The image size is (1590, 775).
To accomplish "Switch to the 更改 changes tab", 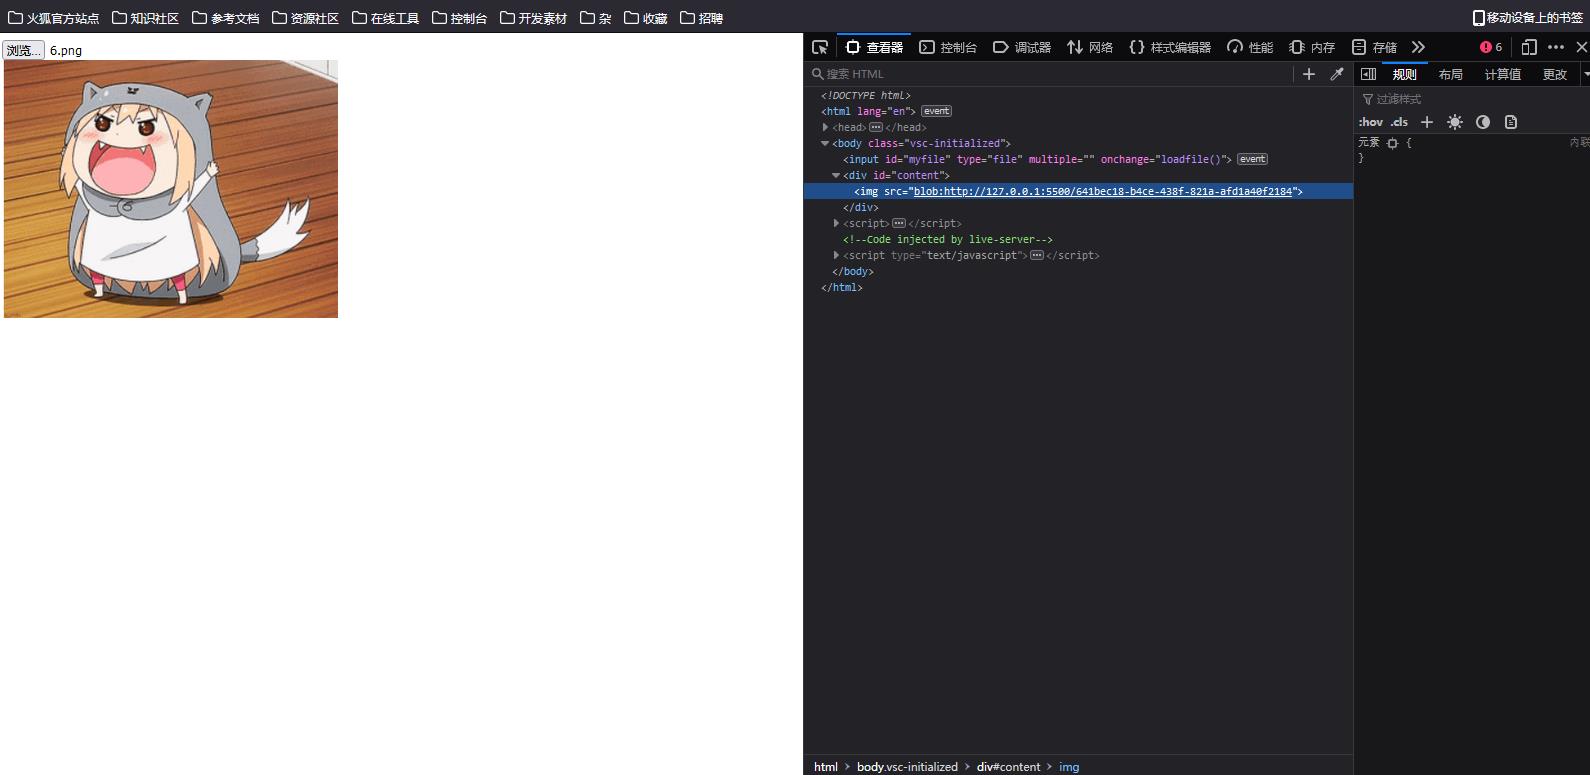I will tap(1555, 74).
